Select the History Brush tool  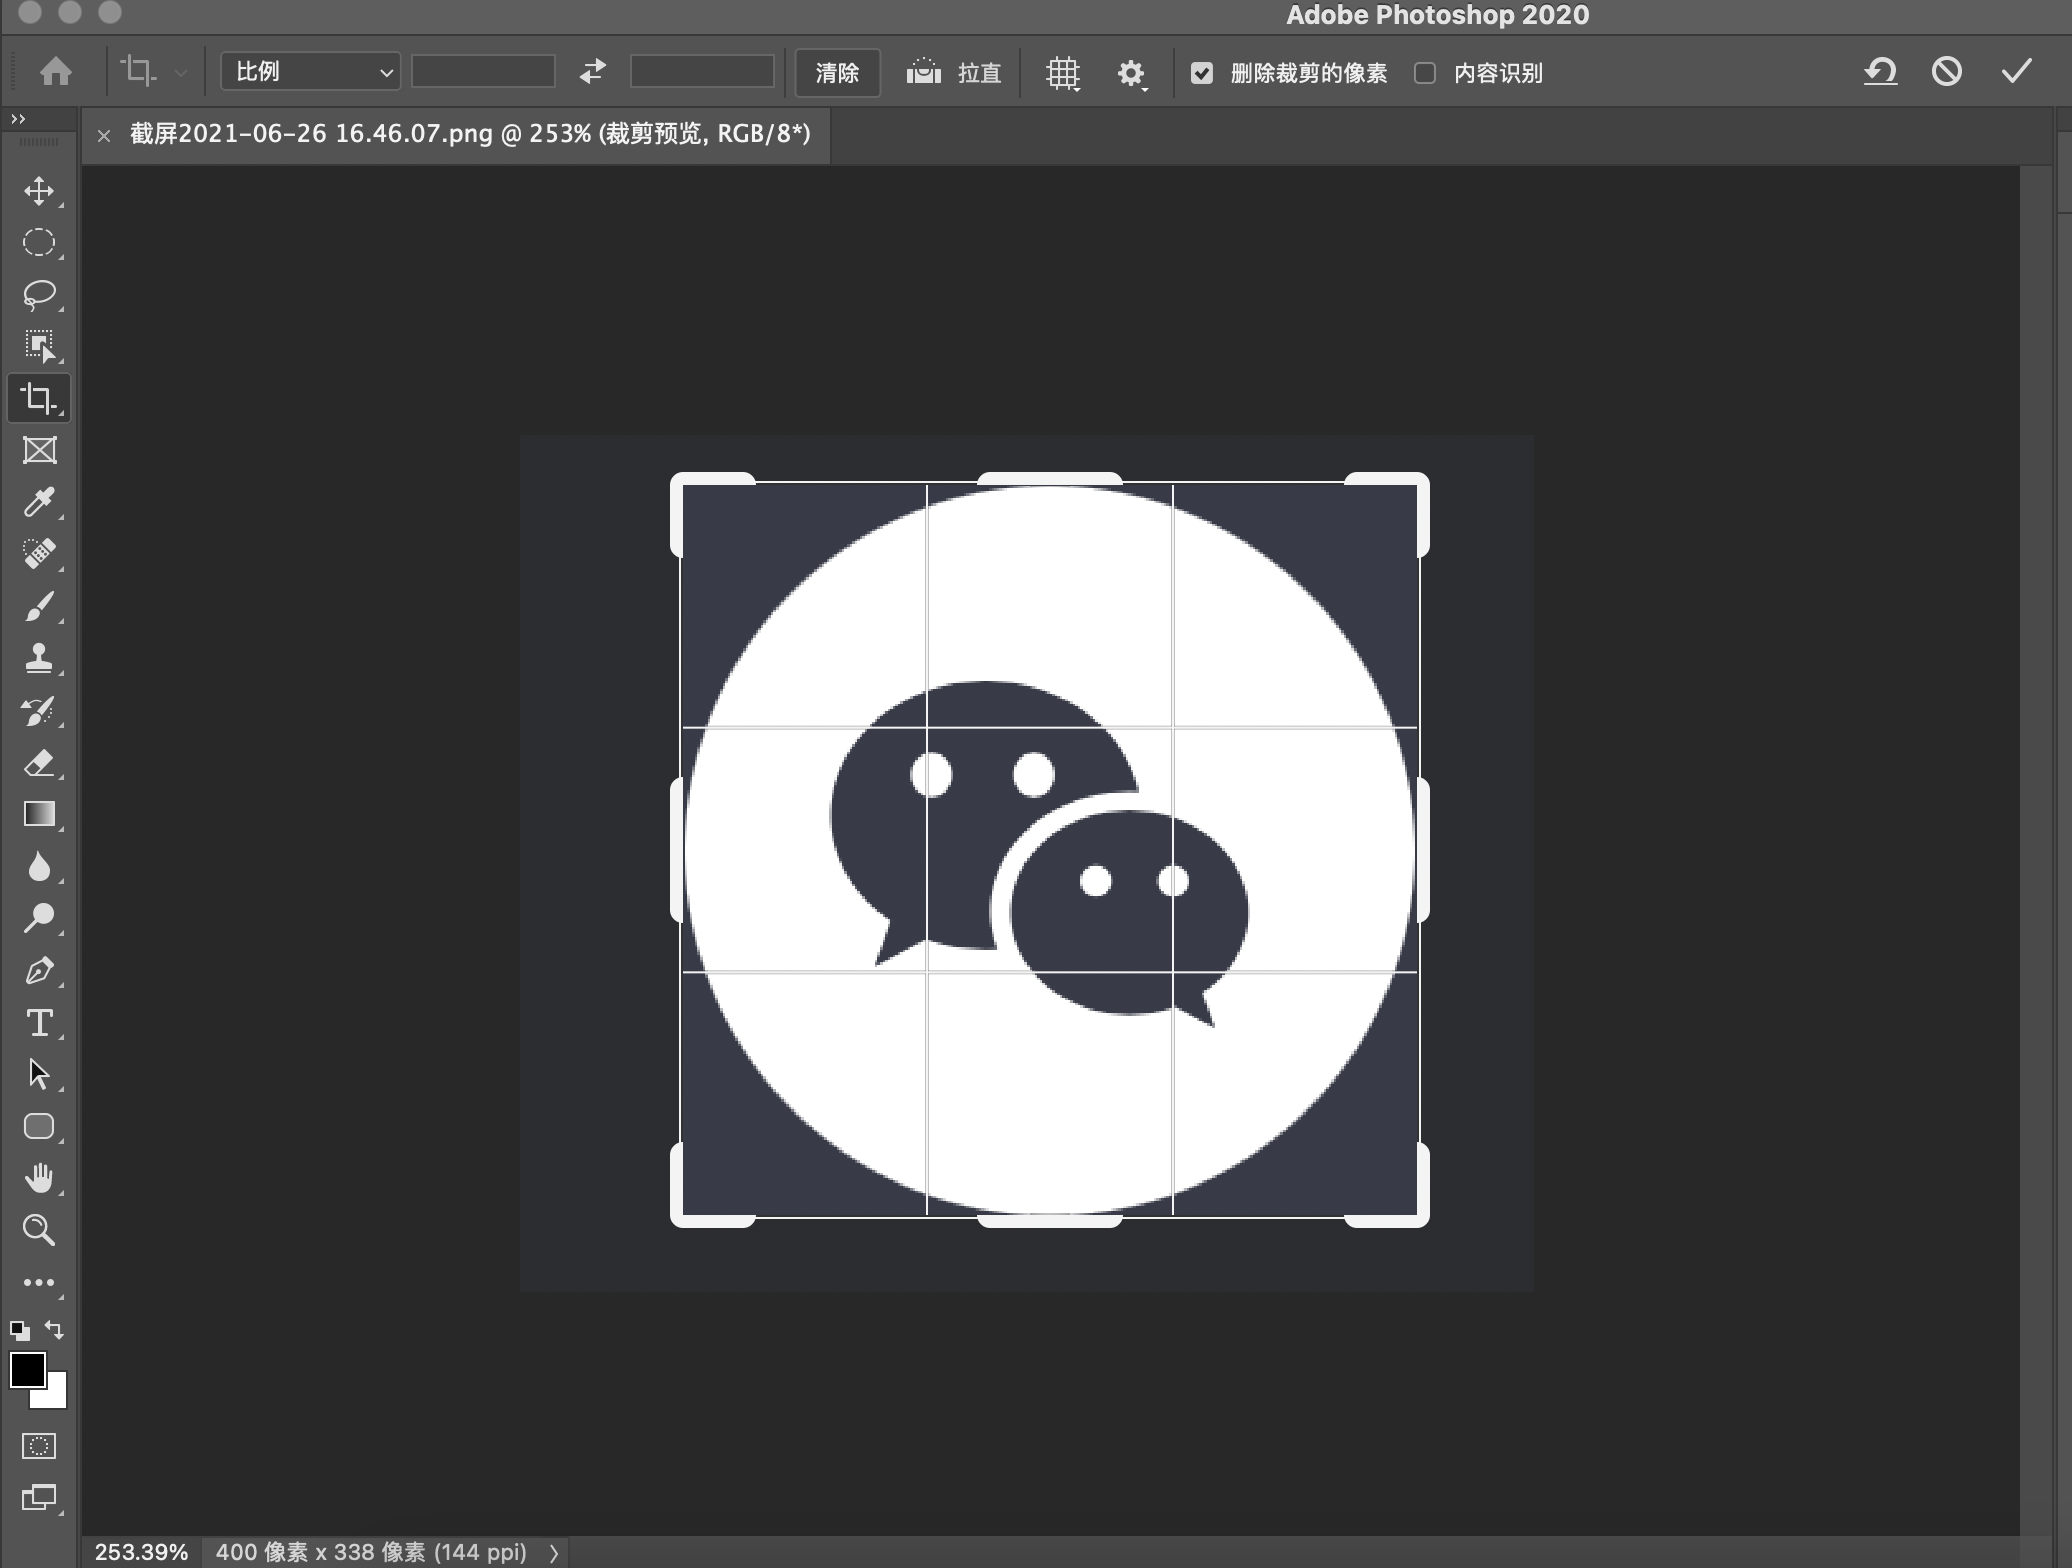tap(39, 711)
